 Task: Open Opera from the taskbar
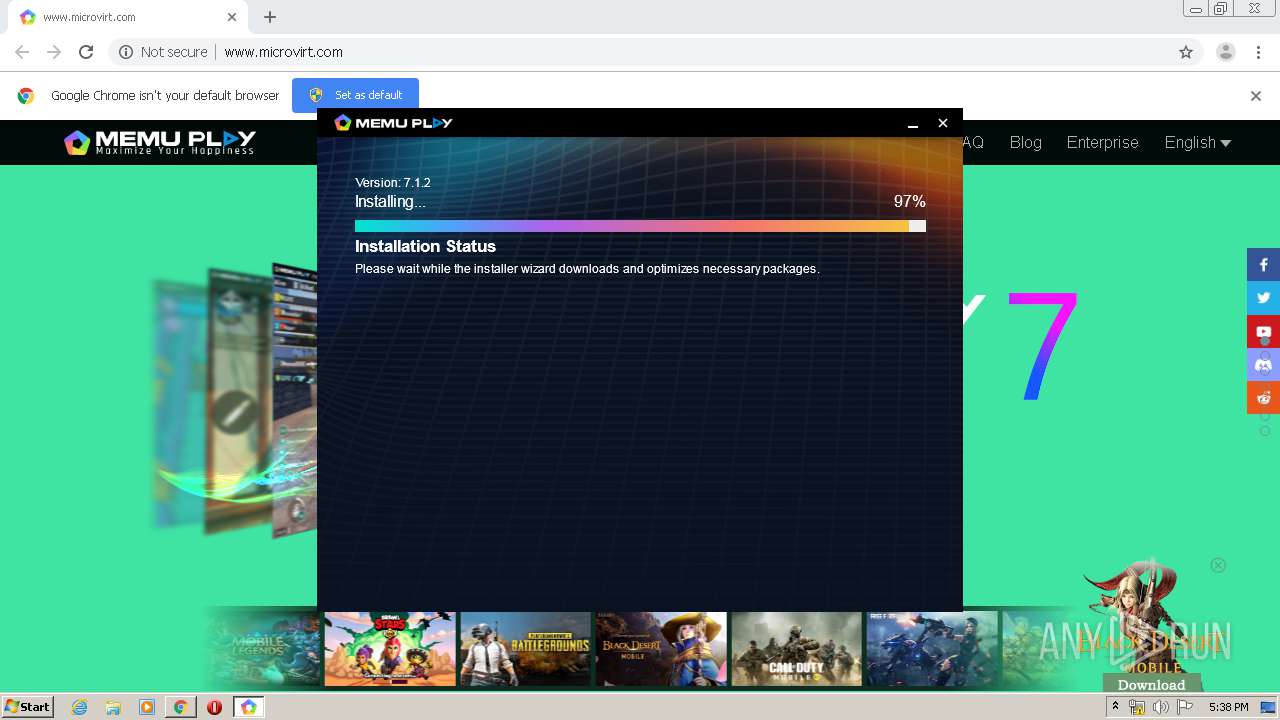[x=214, y=707]
